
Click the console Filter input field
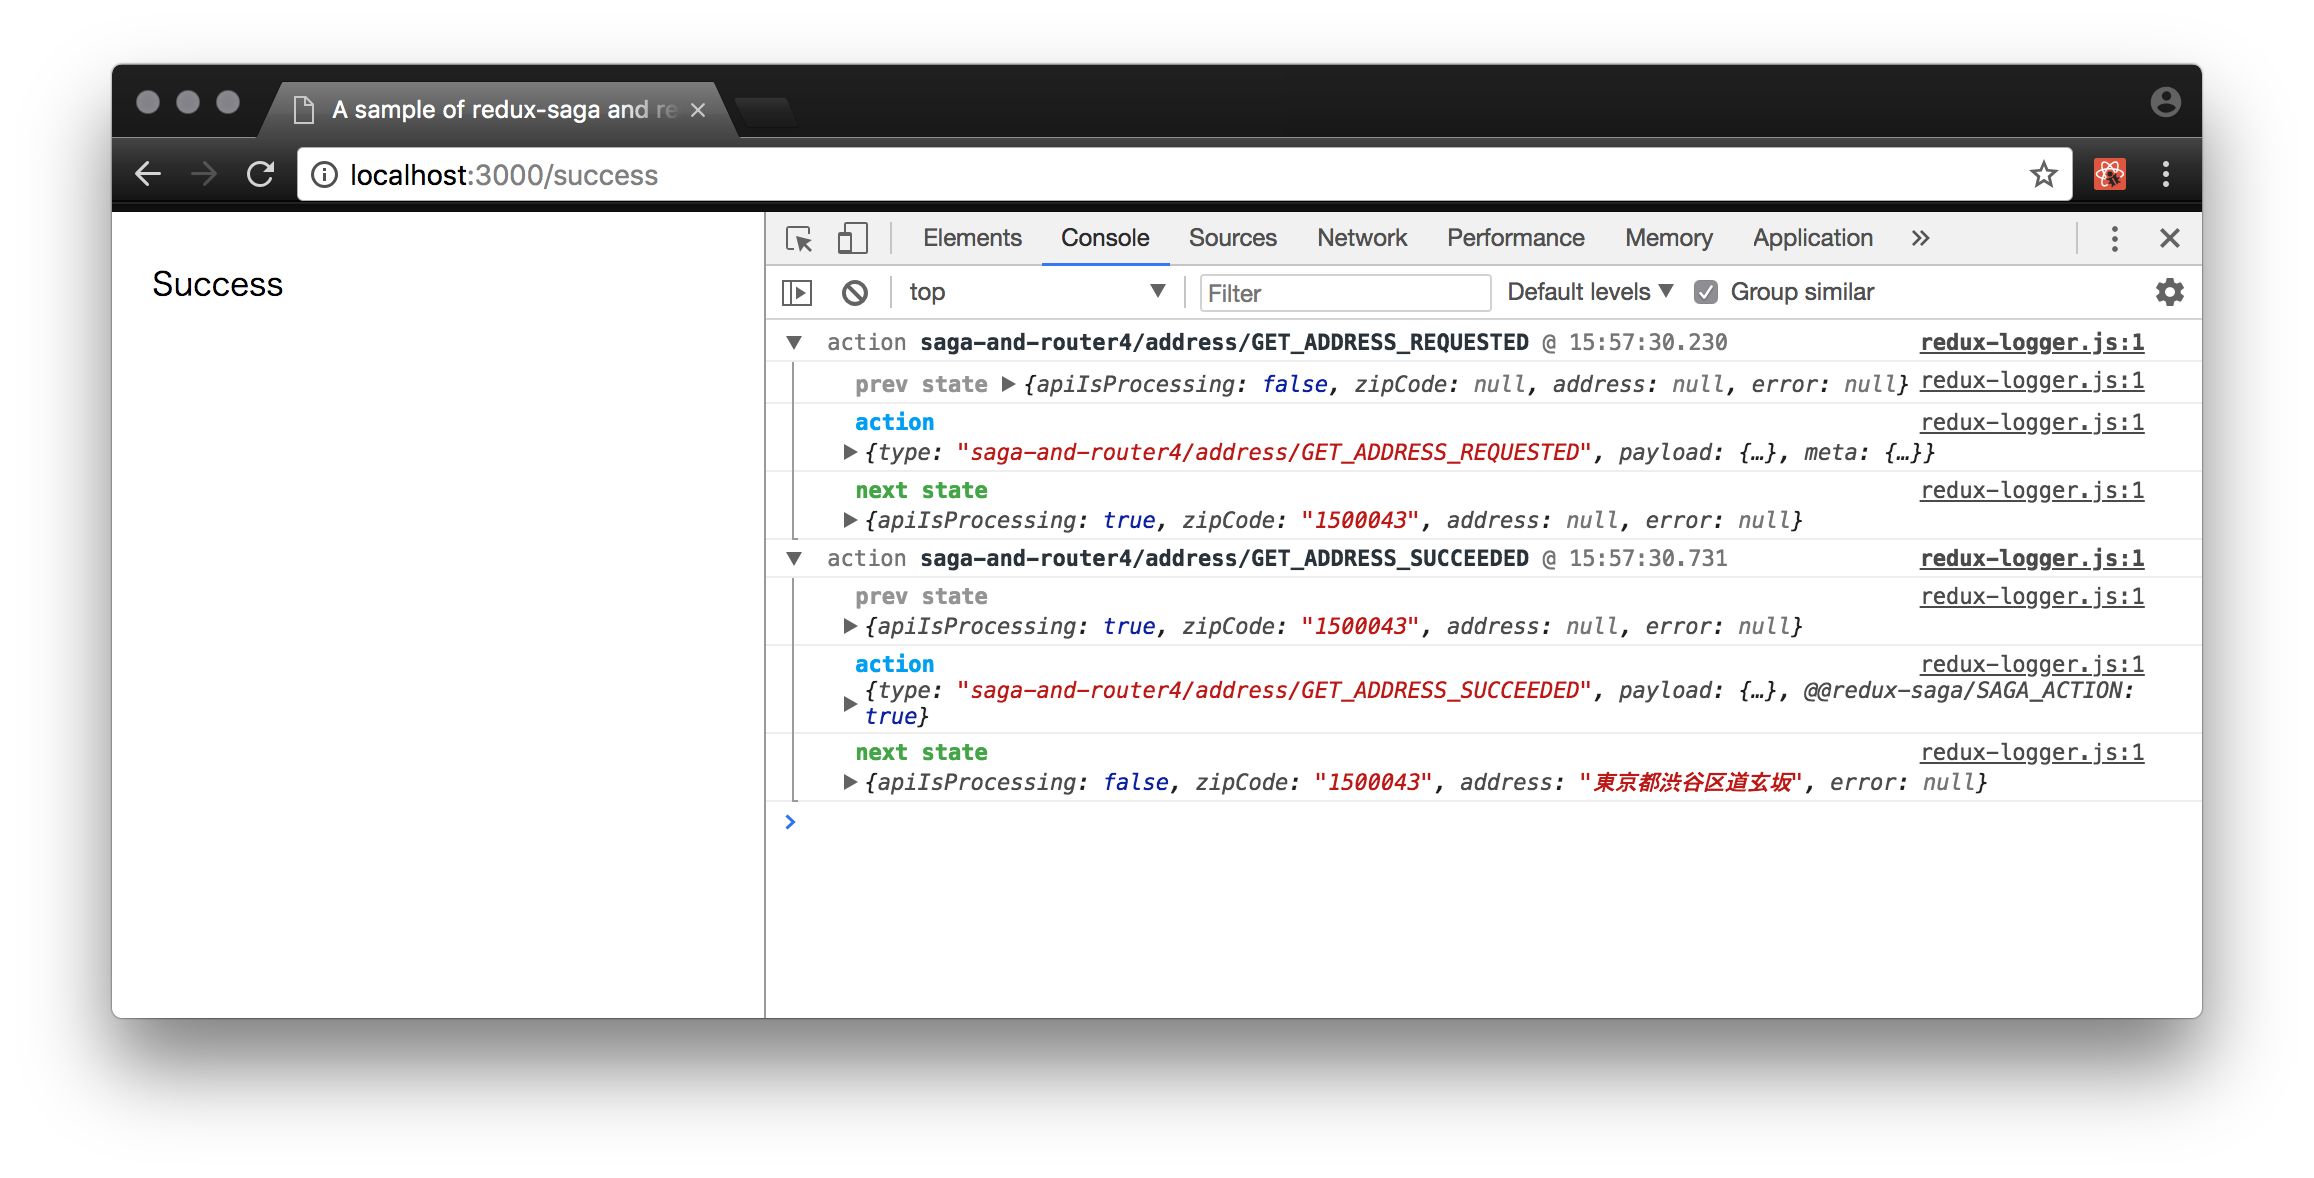1344,293
